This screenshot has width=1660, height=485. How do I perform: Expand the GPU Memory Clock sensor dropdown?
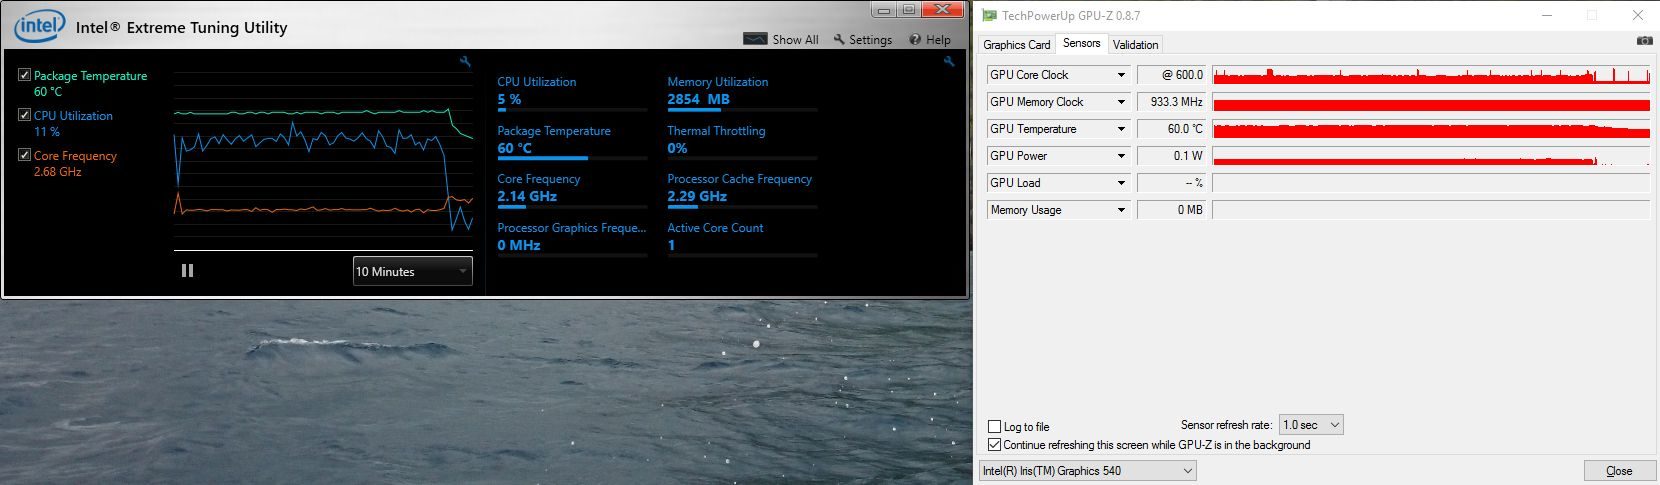click(x=1121, y=102)
